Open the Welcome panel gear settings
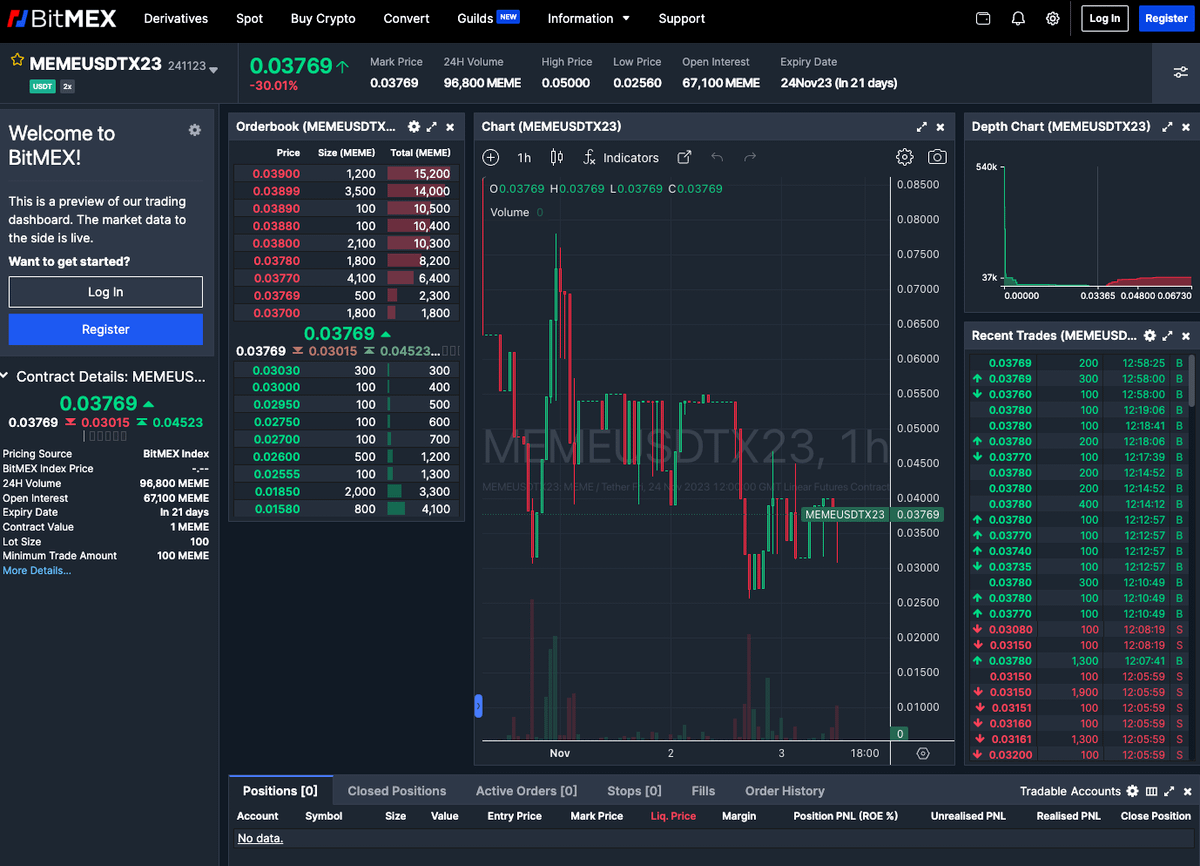Screen dimensions: 1200x866 coord(194,130)
